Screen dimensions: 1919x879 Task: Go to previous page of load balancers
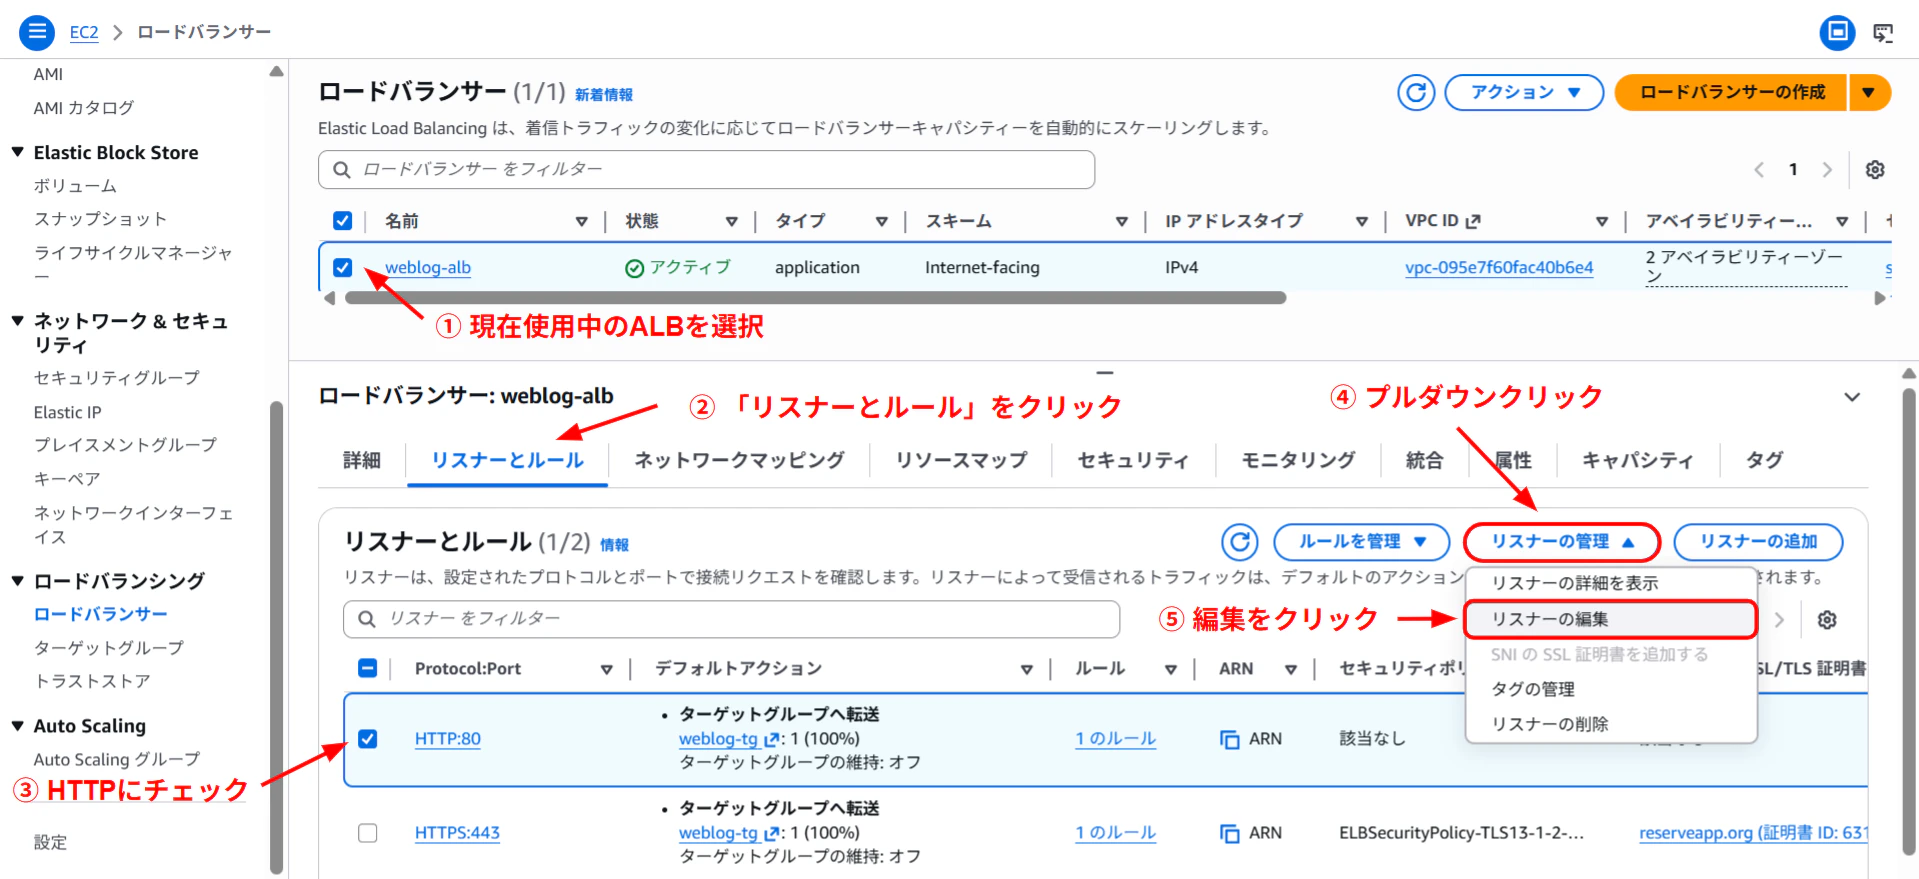(1759, 170)
